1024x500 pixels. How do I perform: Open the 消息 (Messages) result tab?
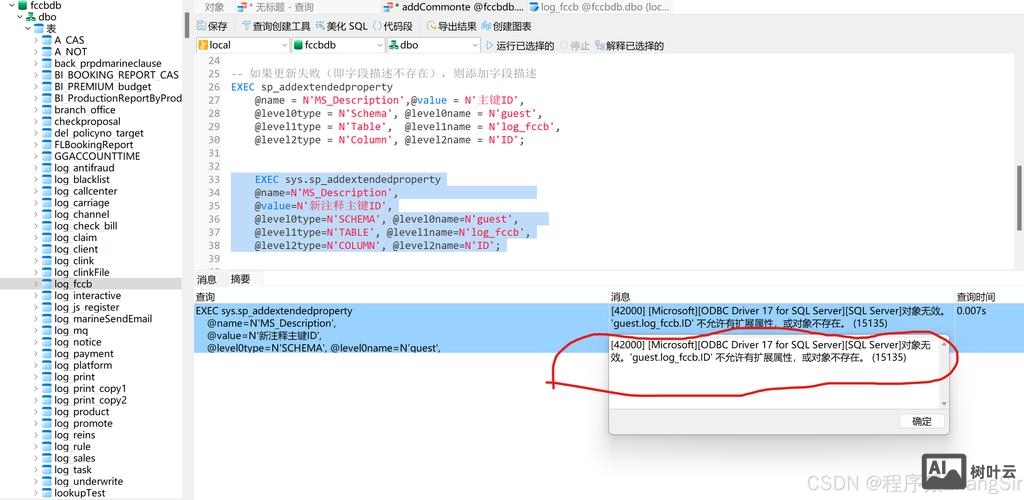click(x=207, y=279)
